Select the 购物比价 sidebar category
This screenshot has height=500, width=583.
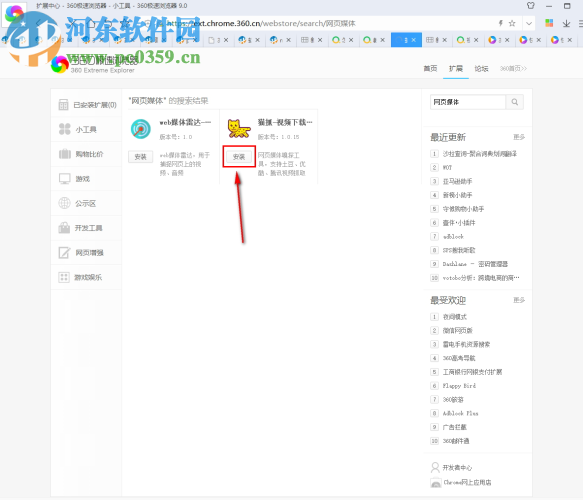[86, 154]
